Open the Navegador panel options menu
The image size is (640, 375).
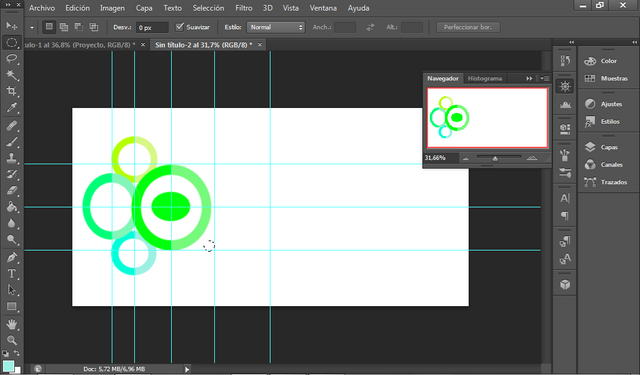click(544, 78)
